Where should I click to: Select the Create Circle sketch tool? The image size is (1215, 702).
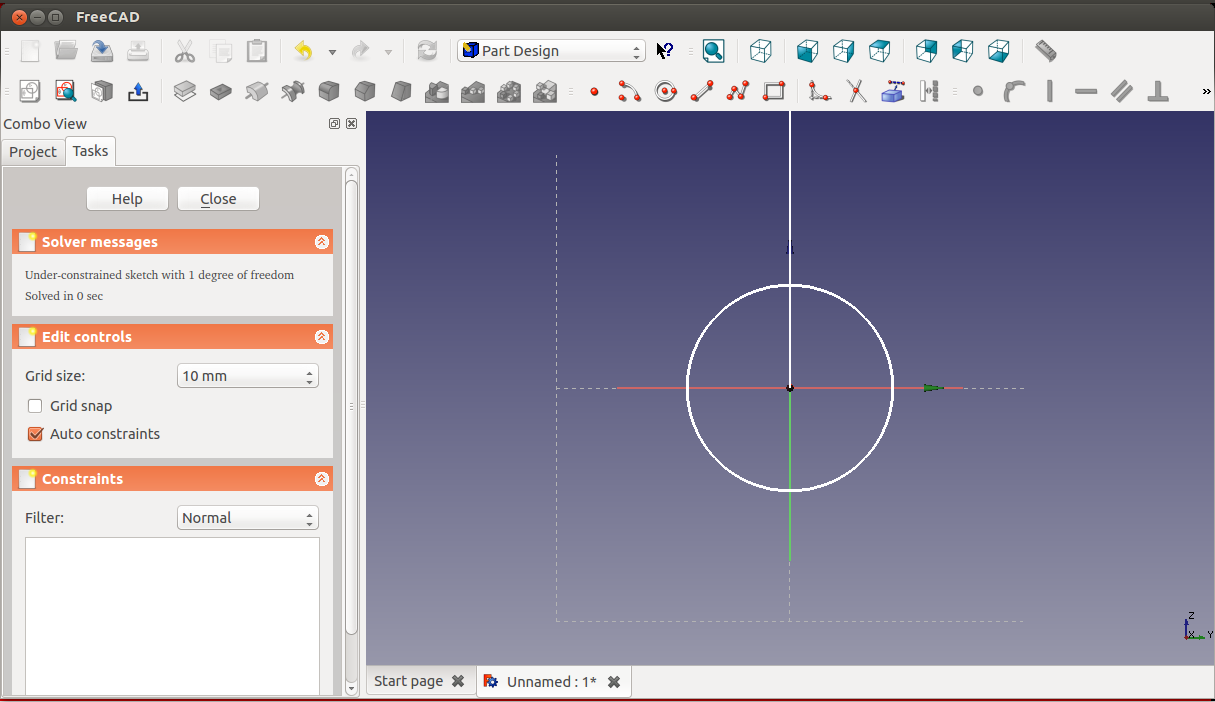(666, 92)
